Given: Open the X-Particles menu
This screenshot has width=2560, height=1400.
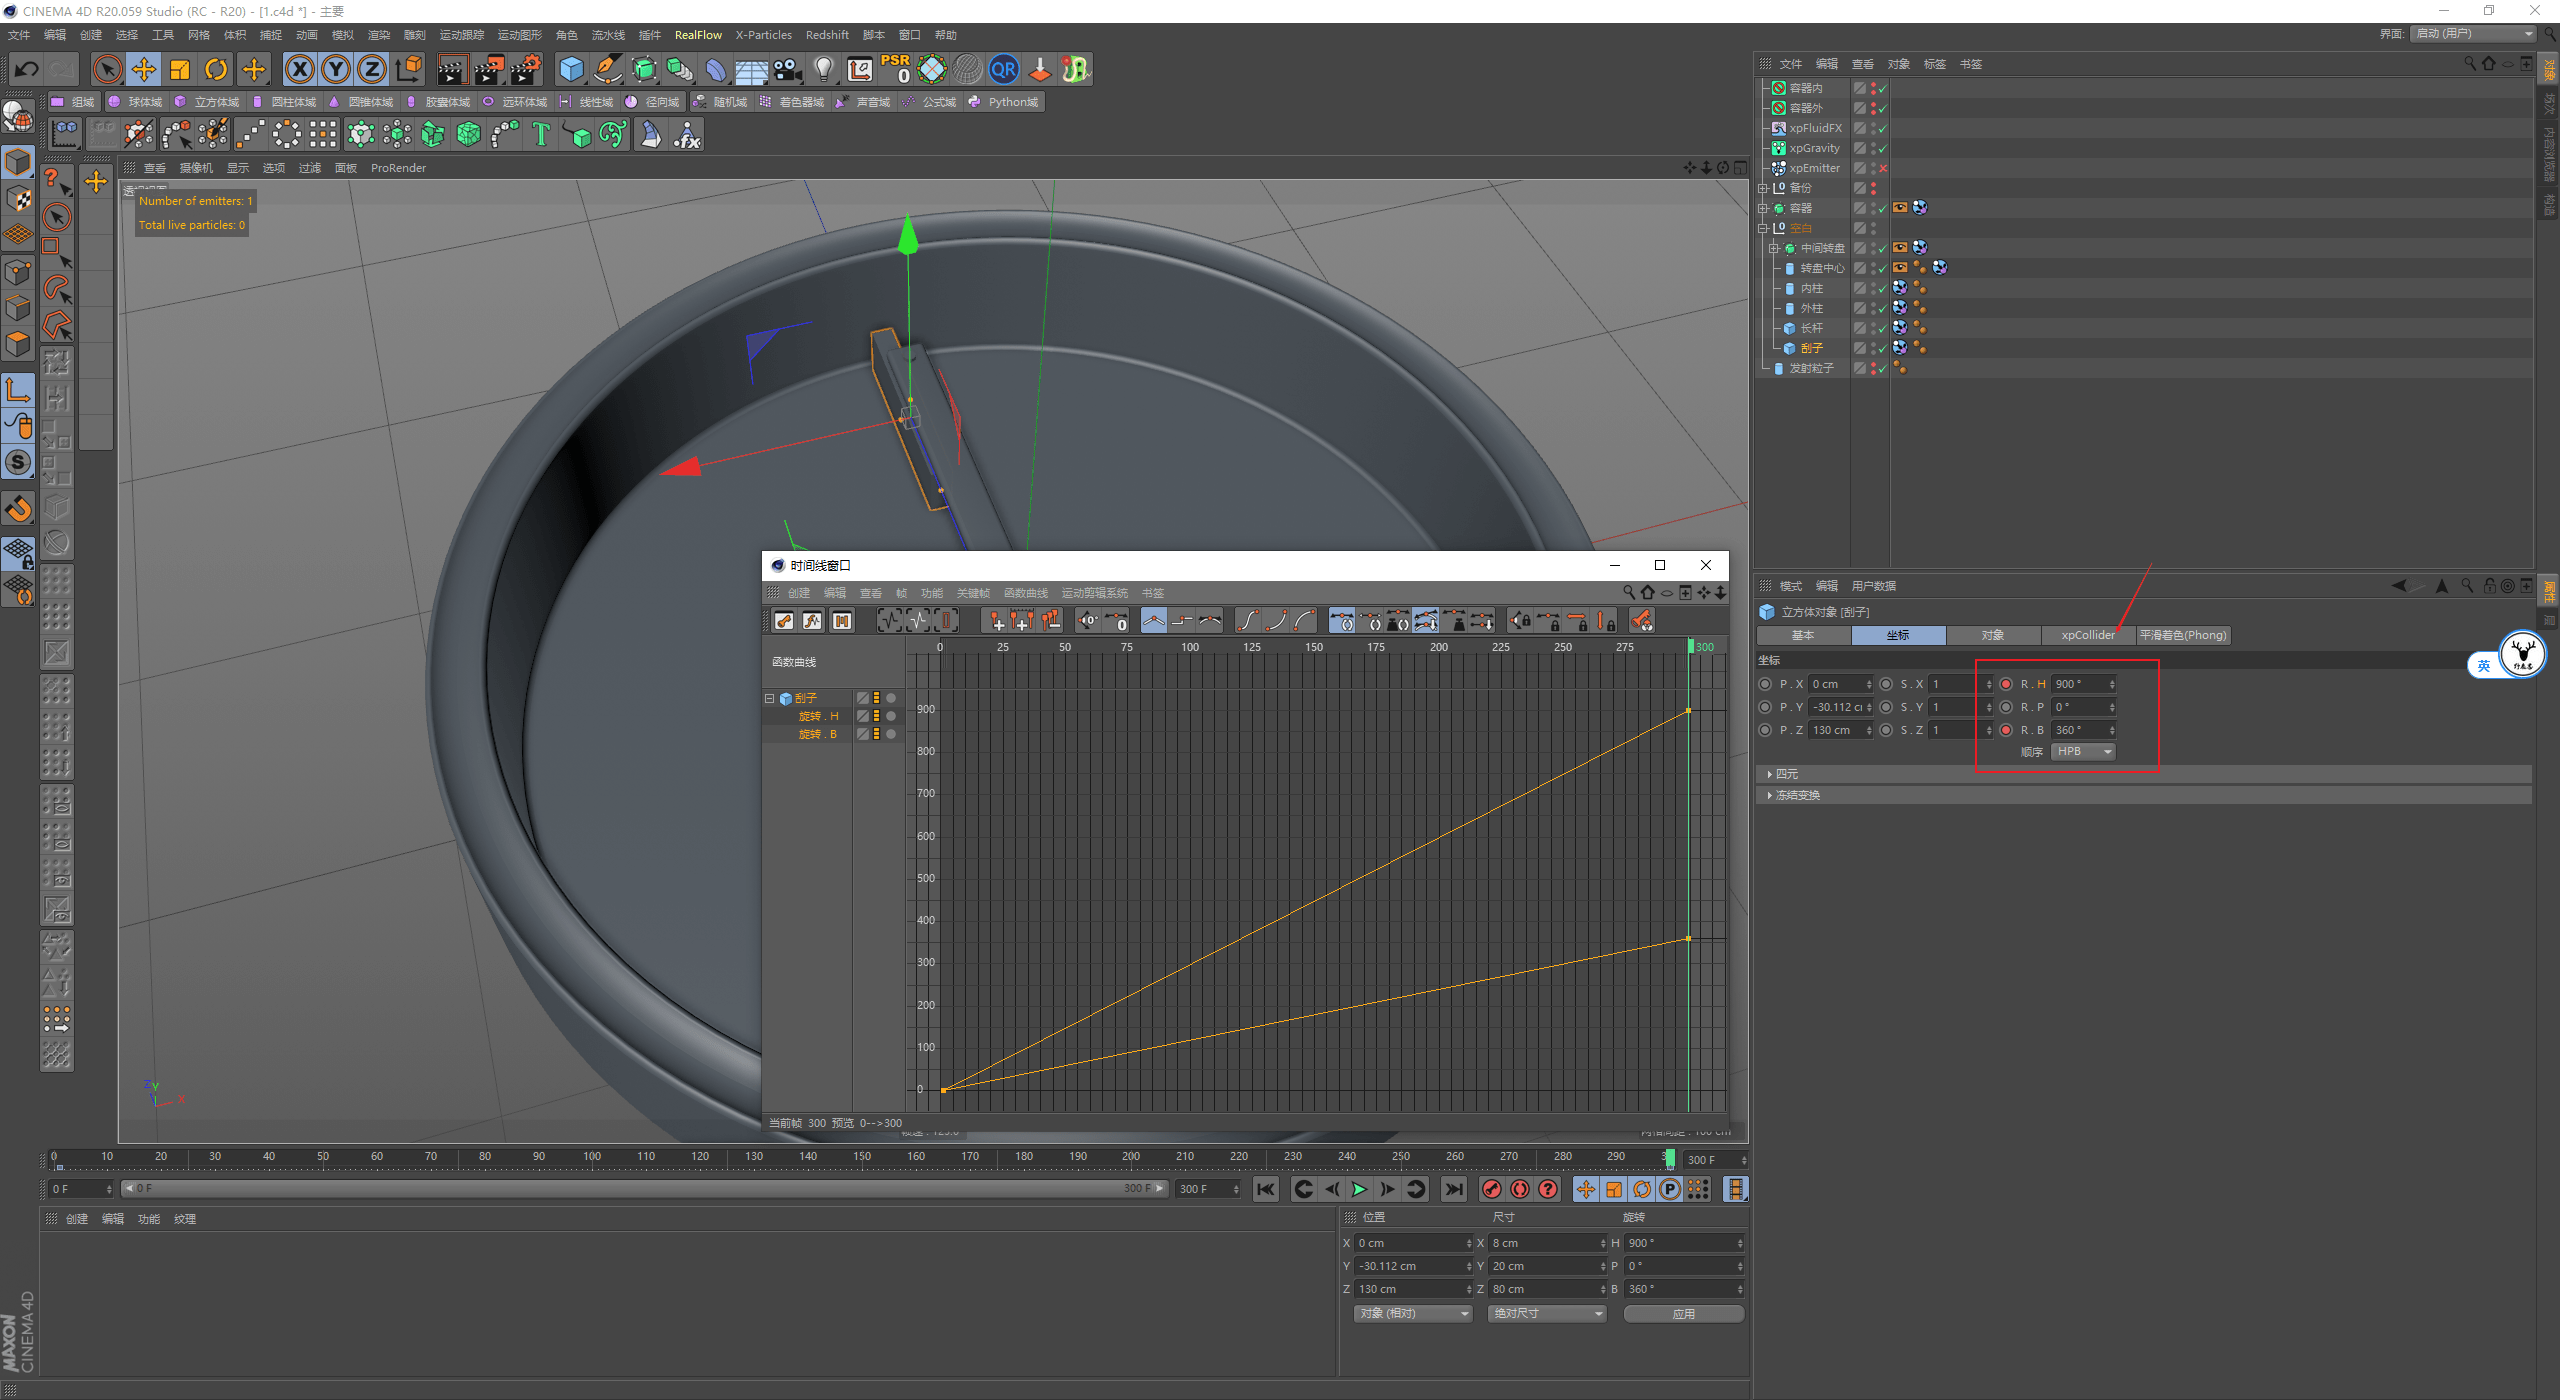Looking at the screenshot, I should 763,35.
